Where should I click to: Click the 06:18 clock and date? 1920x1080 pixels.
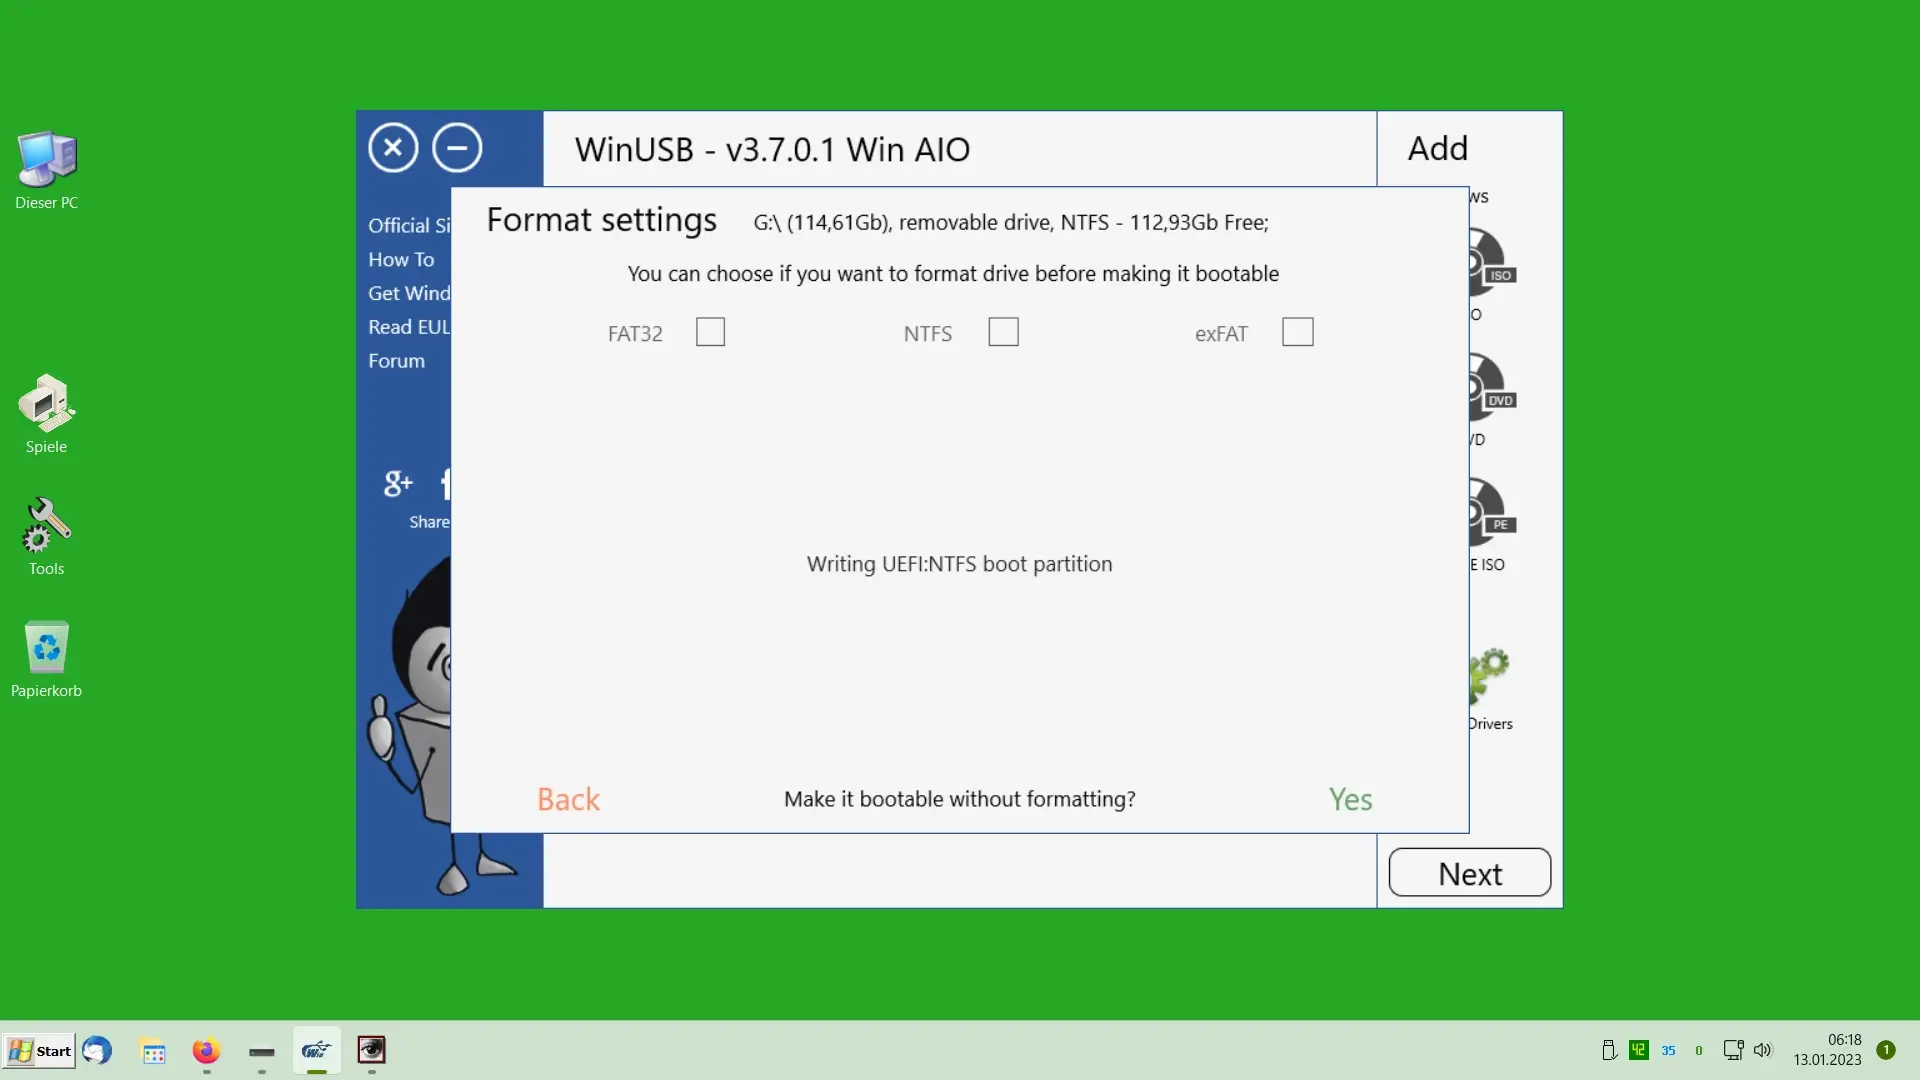(1827, 1050)
